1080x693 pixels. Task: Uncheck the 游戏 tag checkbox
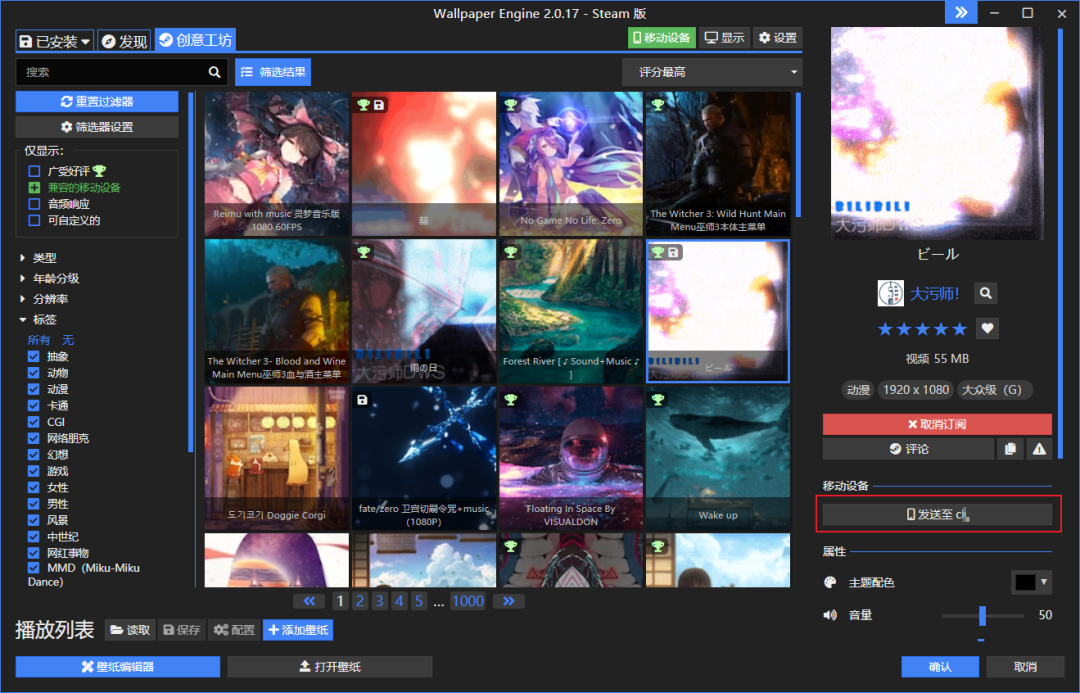(33, 471)
